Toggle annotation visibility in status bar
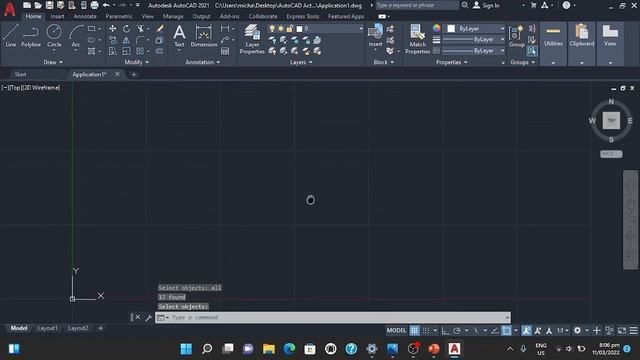This screenshot has width=640, height=360. pos(527,331)
